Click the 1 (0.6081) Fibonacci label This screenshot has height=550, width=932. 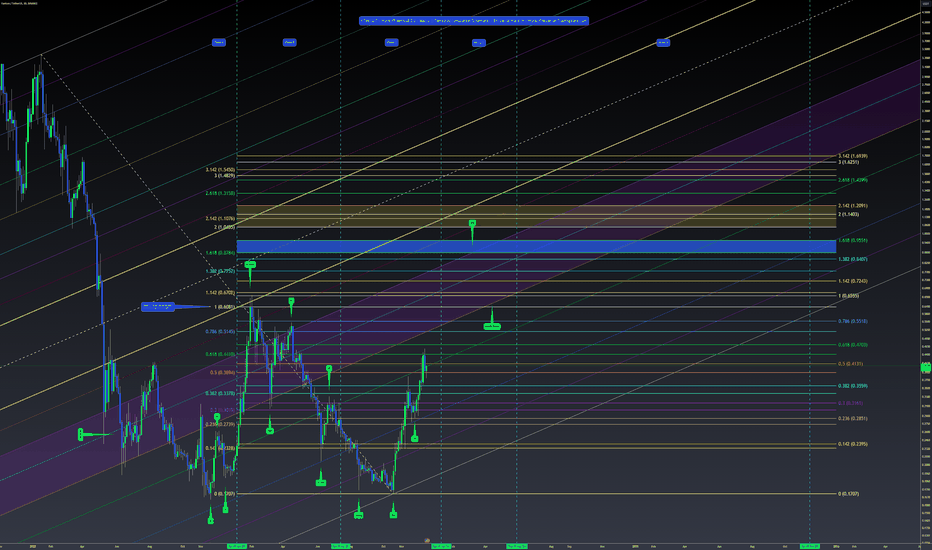[x=225, y=307]
